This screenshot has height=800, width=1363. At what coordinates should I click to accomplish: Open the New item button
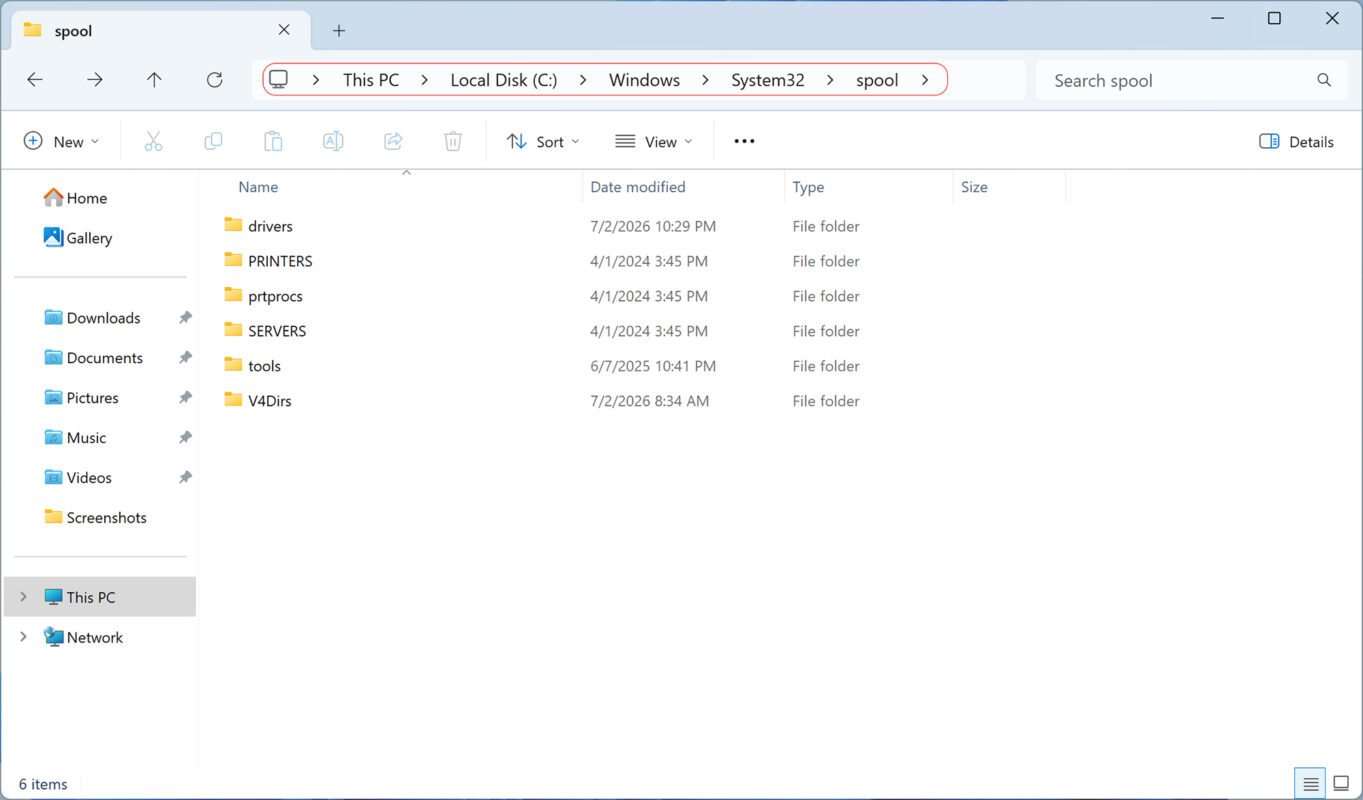[62, 142]
